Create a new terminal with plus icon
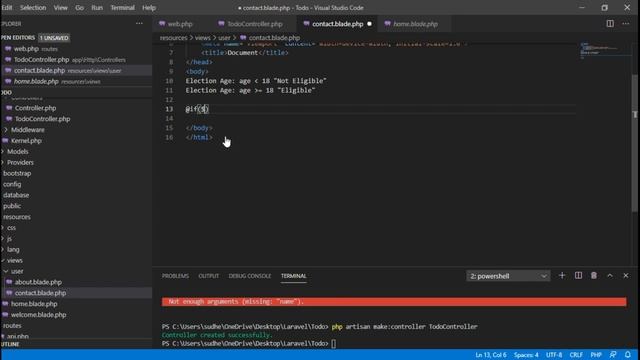Viewport: 640px width, 360px height. pos(562,276)
